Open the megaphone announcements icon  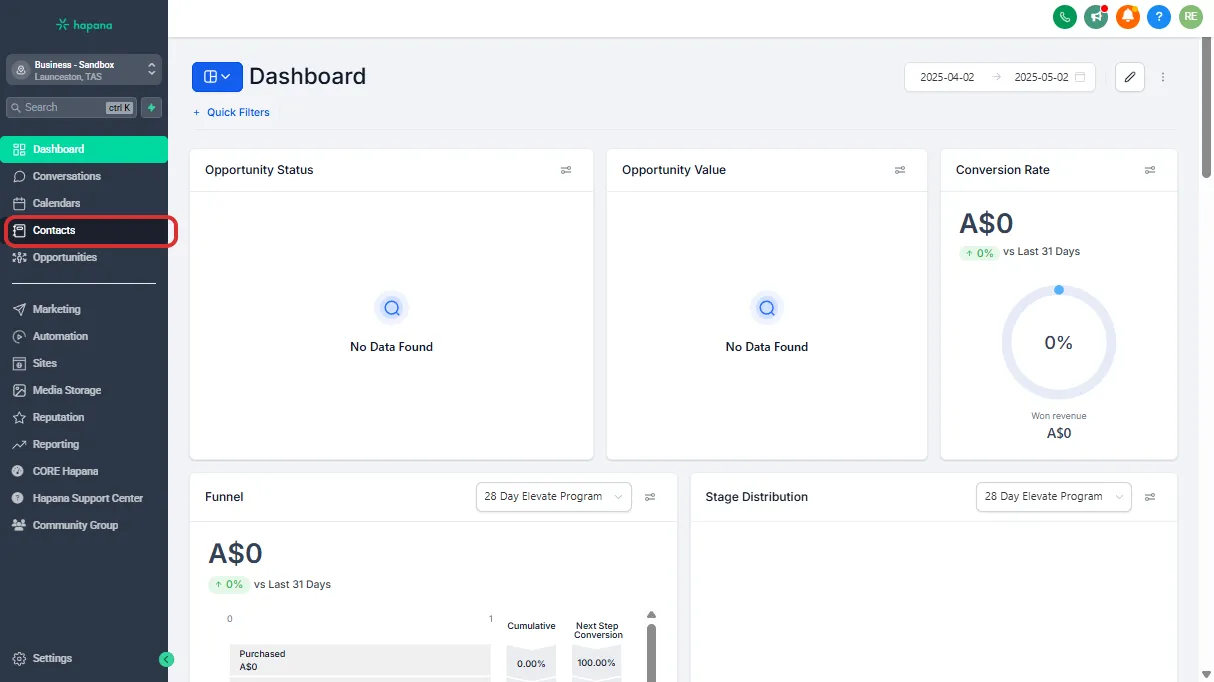pyautogui.click(x=1096, y=16)
